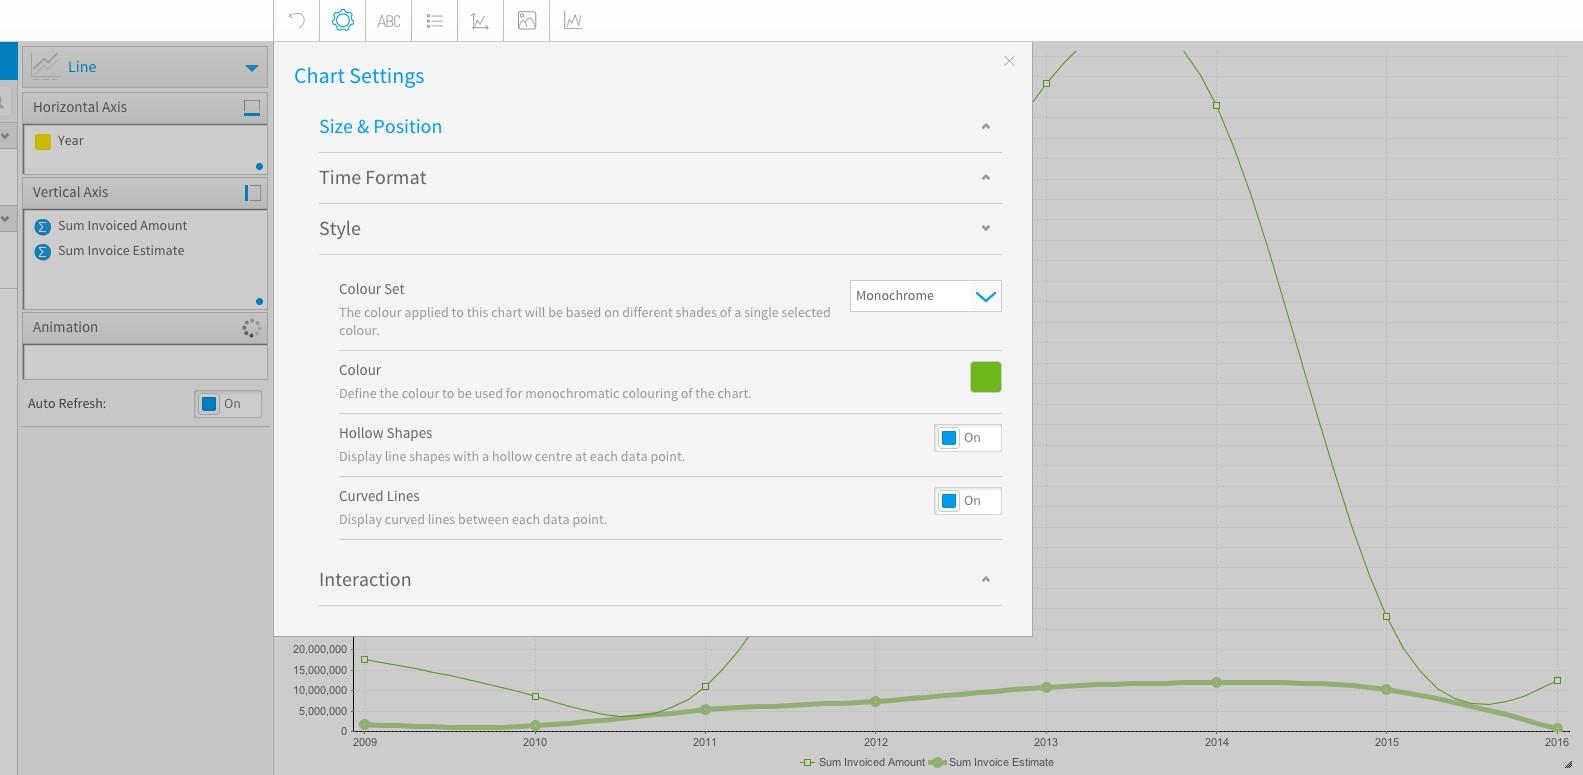Click the lower chevron on far-left panel edge
The height and width of the screenshot is (775, 1583).
pyautogui.click(x=5, y=219)
